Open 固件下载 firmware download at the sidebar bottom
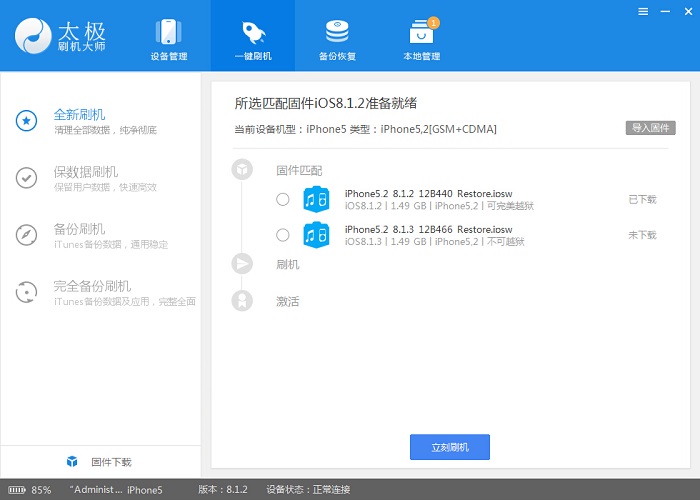 pos(100,462)
